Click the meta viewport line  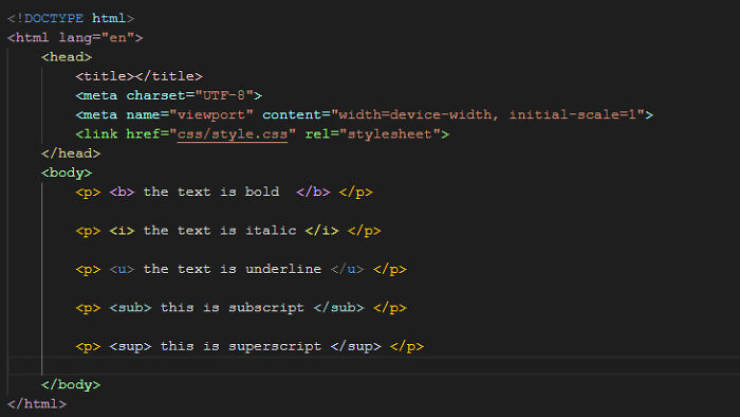click(364, 115)
